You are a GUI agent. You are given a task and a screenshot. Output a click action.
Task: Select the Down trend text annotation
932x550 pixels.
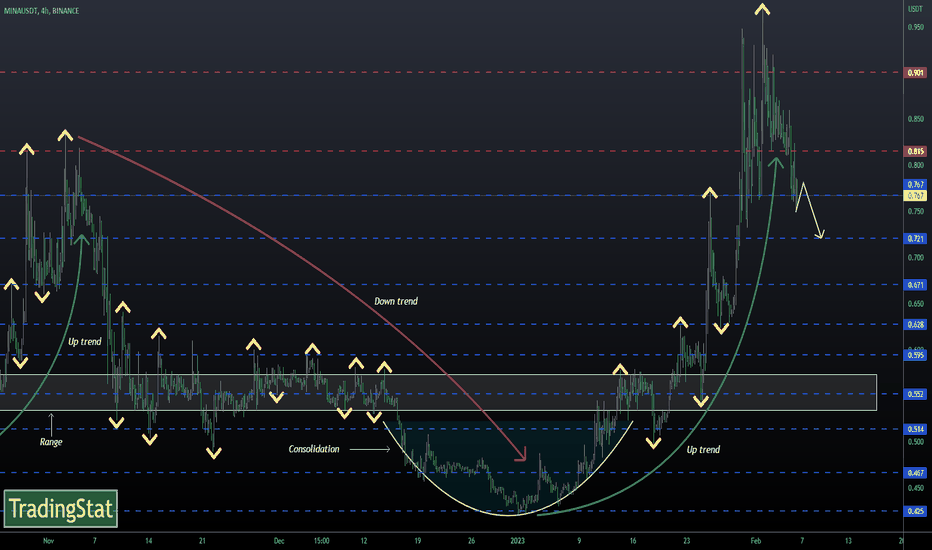coord(396,301)
